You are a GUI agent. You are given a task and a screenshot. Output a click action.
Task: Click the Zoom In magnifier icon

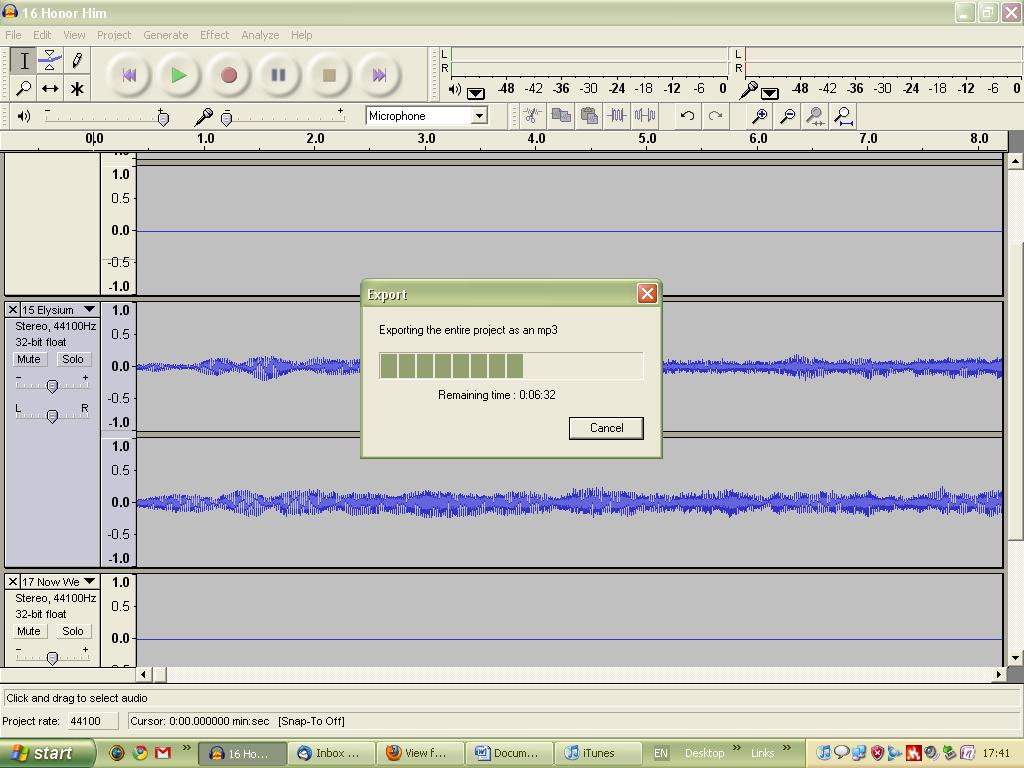[x=760, y=116]
